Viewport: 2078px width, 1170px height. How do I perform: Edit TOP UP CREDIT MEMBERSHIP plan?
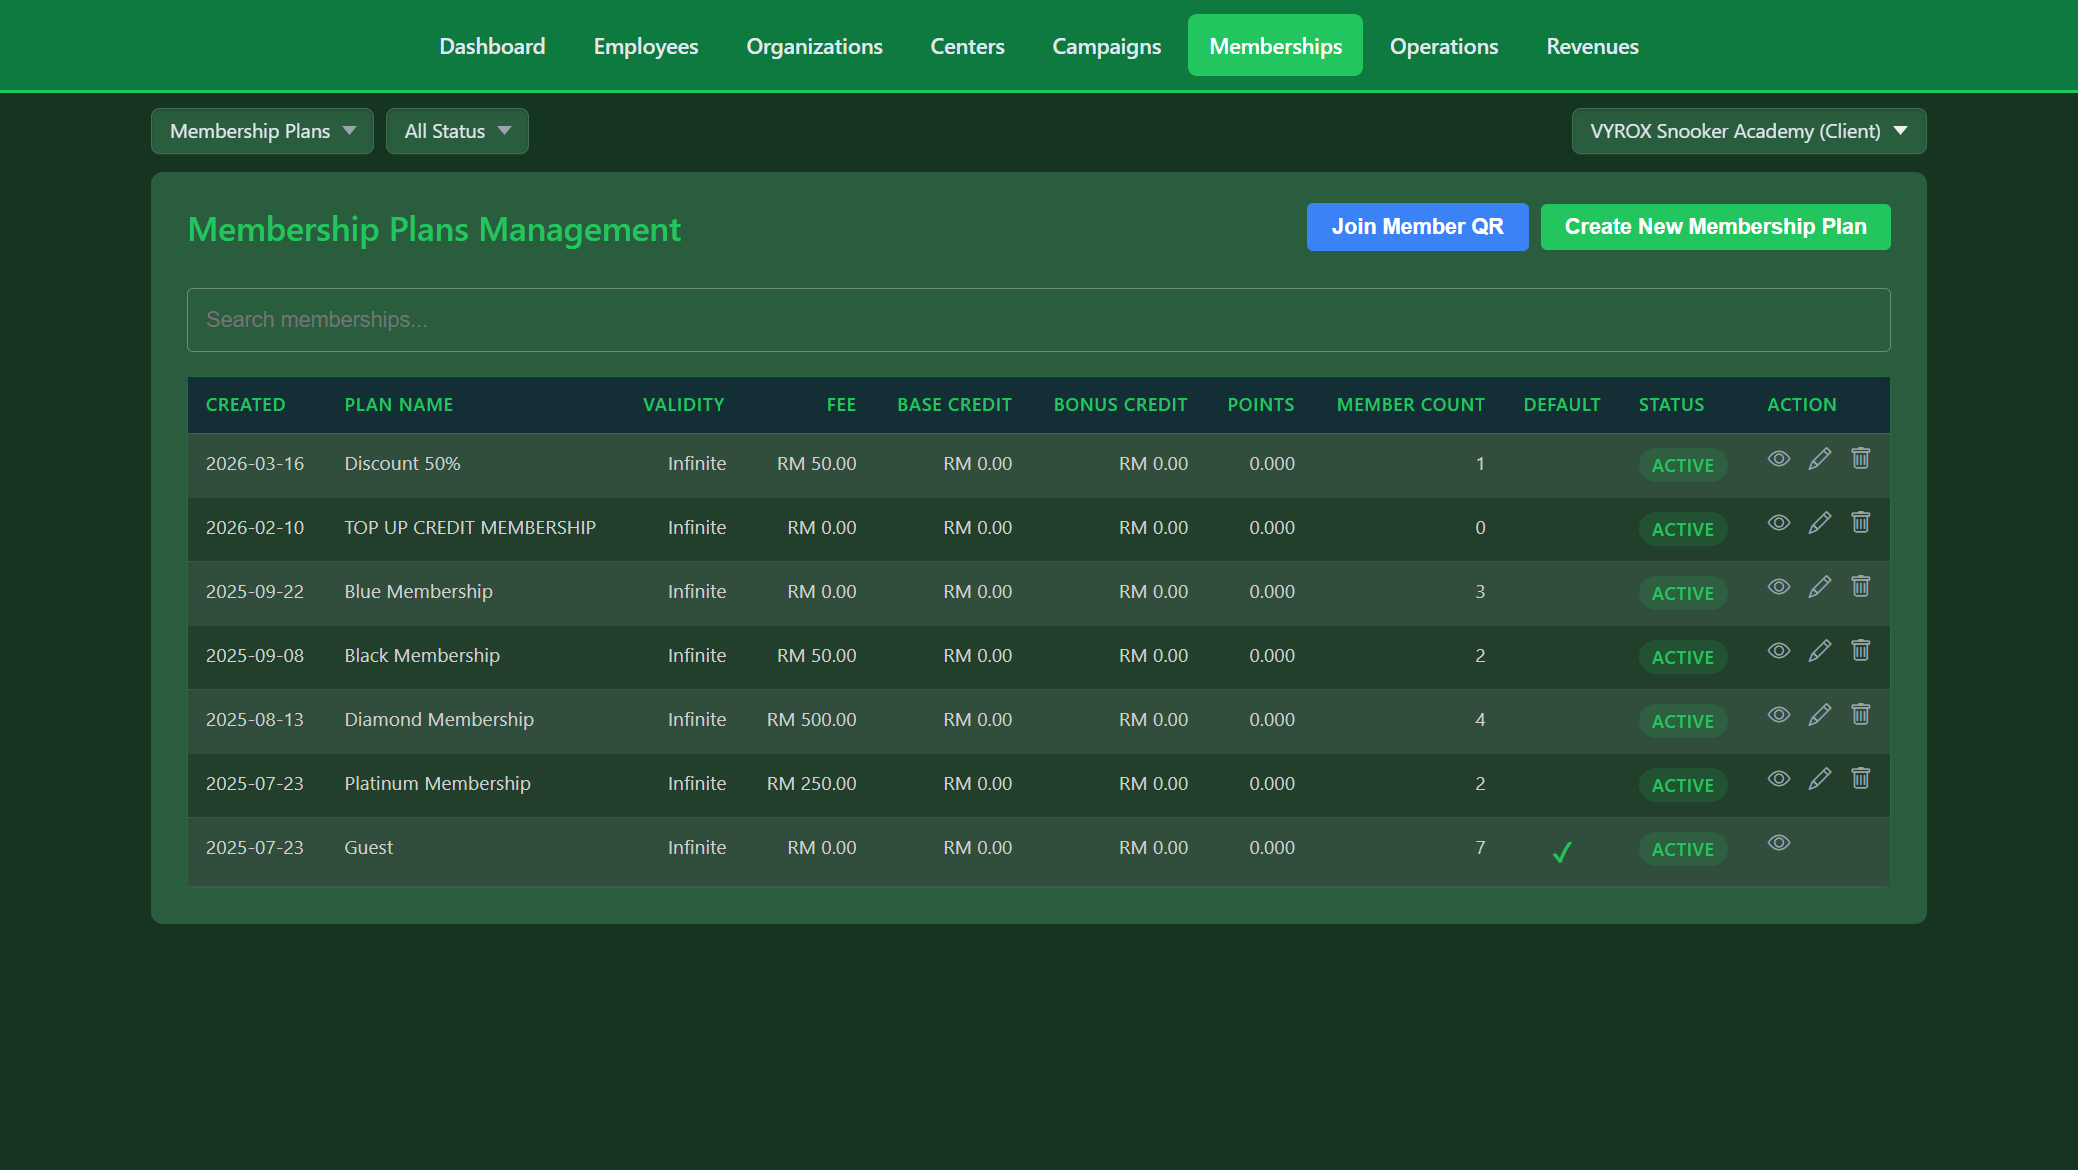(x=1820, y=523)
